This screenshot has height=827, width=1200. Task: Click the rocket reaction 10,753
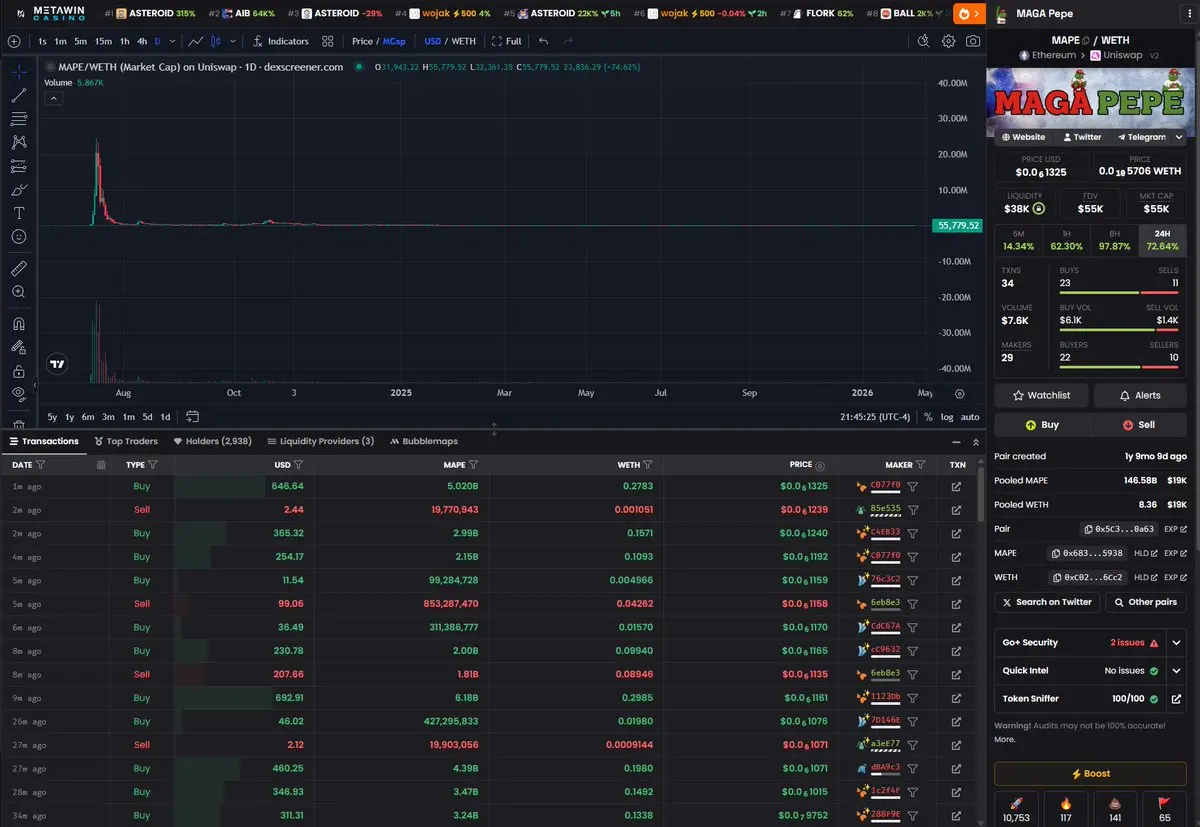(x=1016, y=809)
